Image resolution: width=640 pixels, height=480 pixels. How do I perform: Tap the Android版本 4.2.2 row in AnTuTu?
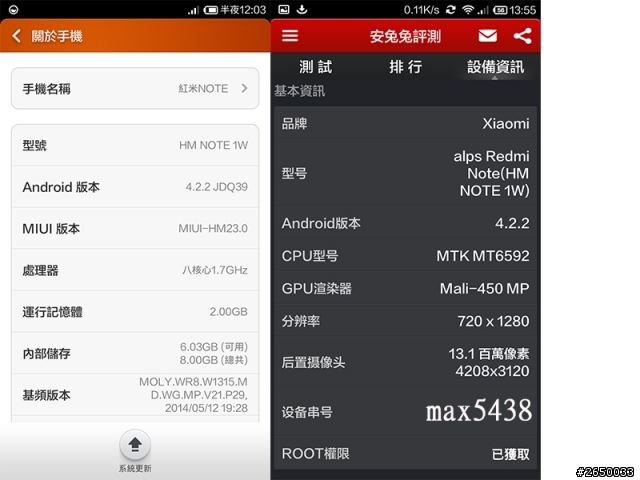[405, 223]
